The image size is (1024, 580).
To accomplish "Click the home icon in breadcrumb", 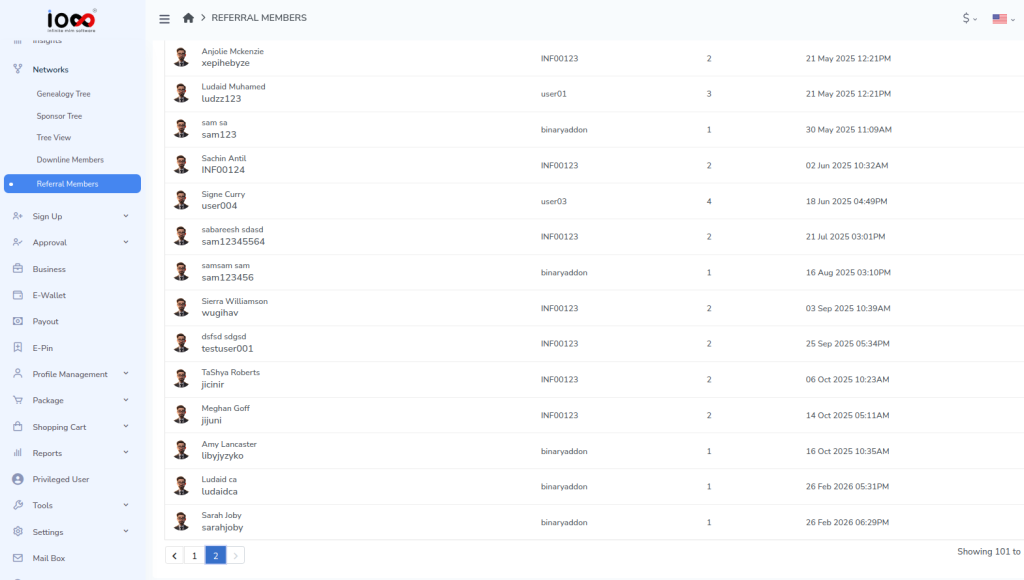I will (188, 18).
